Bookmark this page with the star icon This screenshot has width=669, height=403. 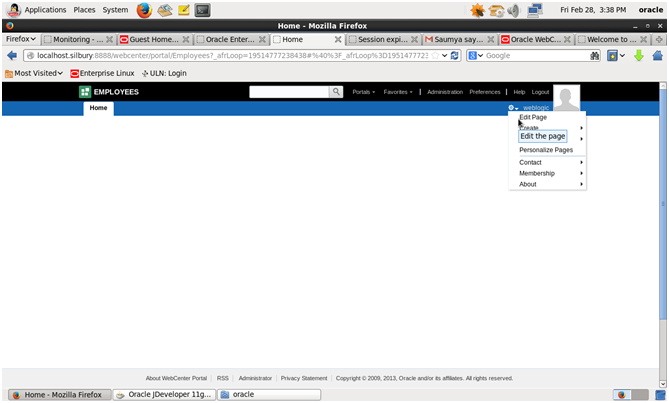click(435, 55)
